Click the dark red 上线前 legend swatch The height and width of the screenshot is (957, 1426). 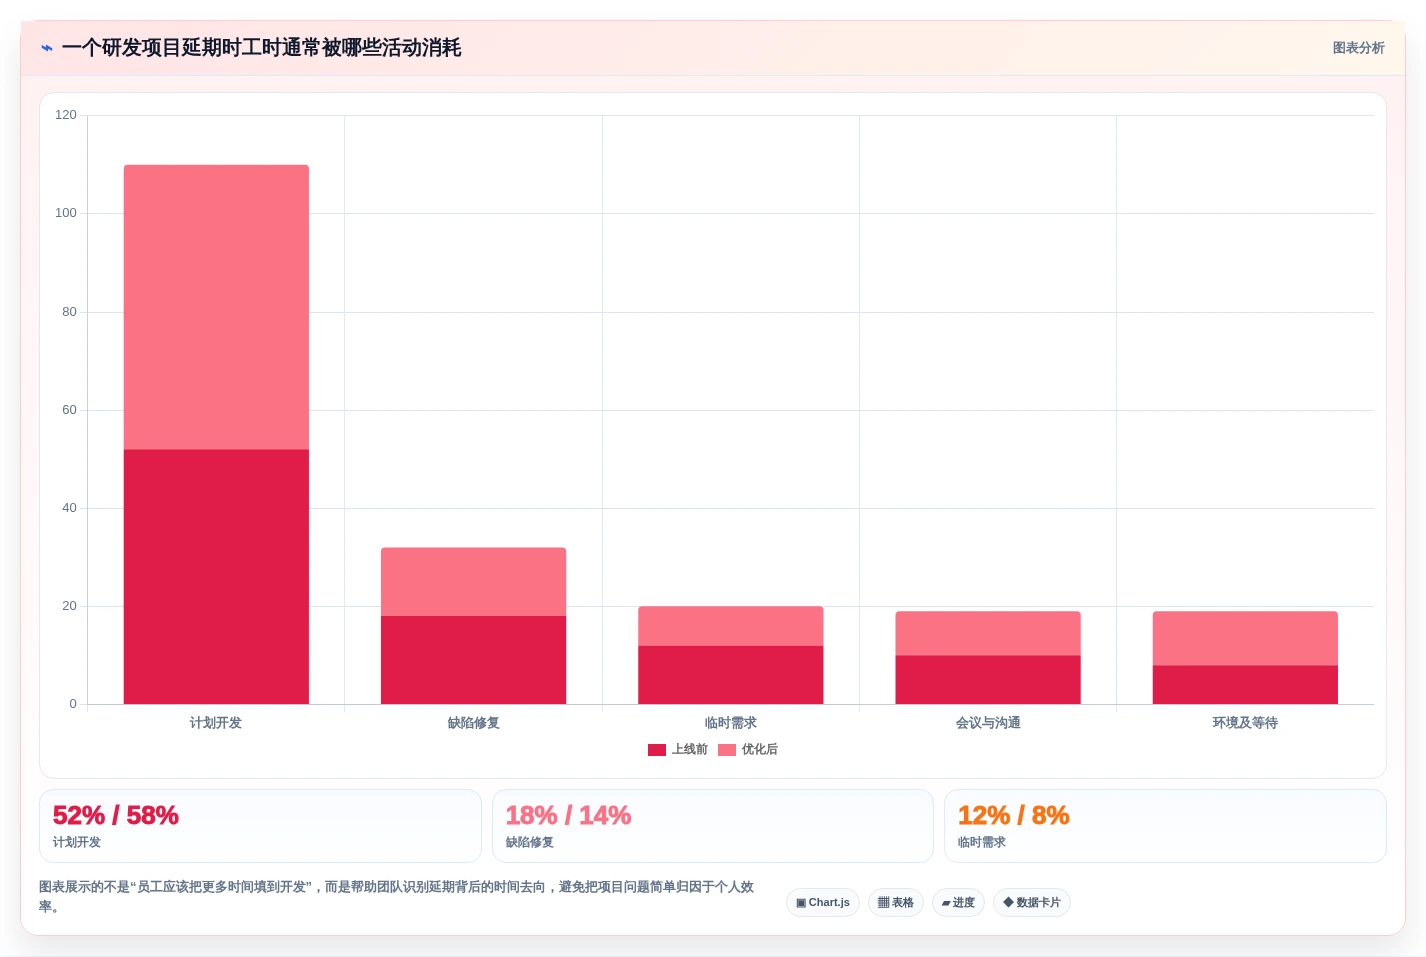[x=657, y=750]
